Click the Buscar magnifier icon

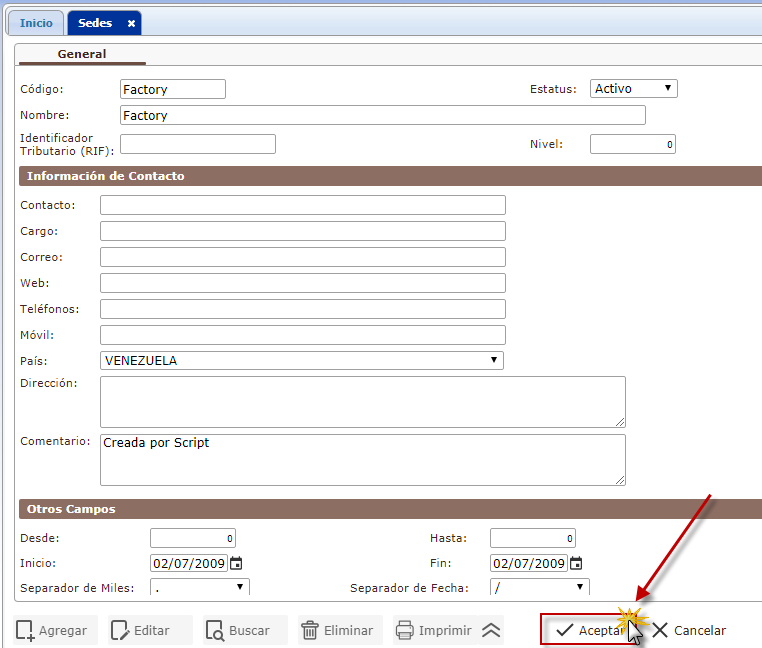[x=215, y=630]
